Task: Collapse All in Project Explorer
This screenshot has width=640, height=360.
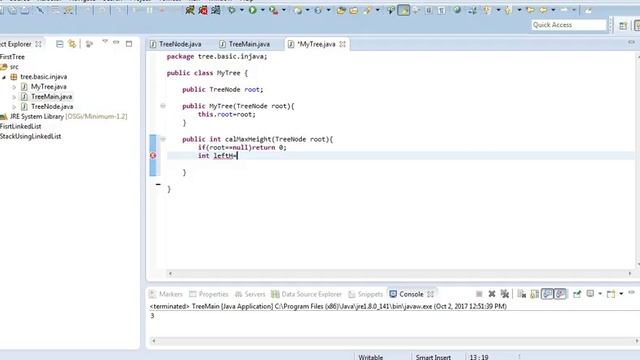Action: (x=60, y=44)
